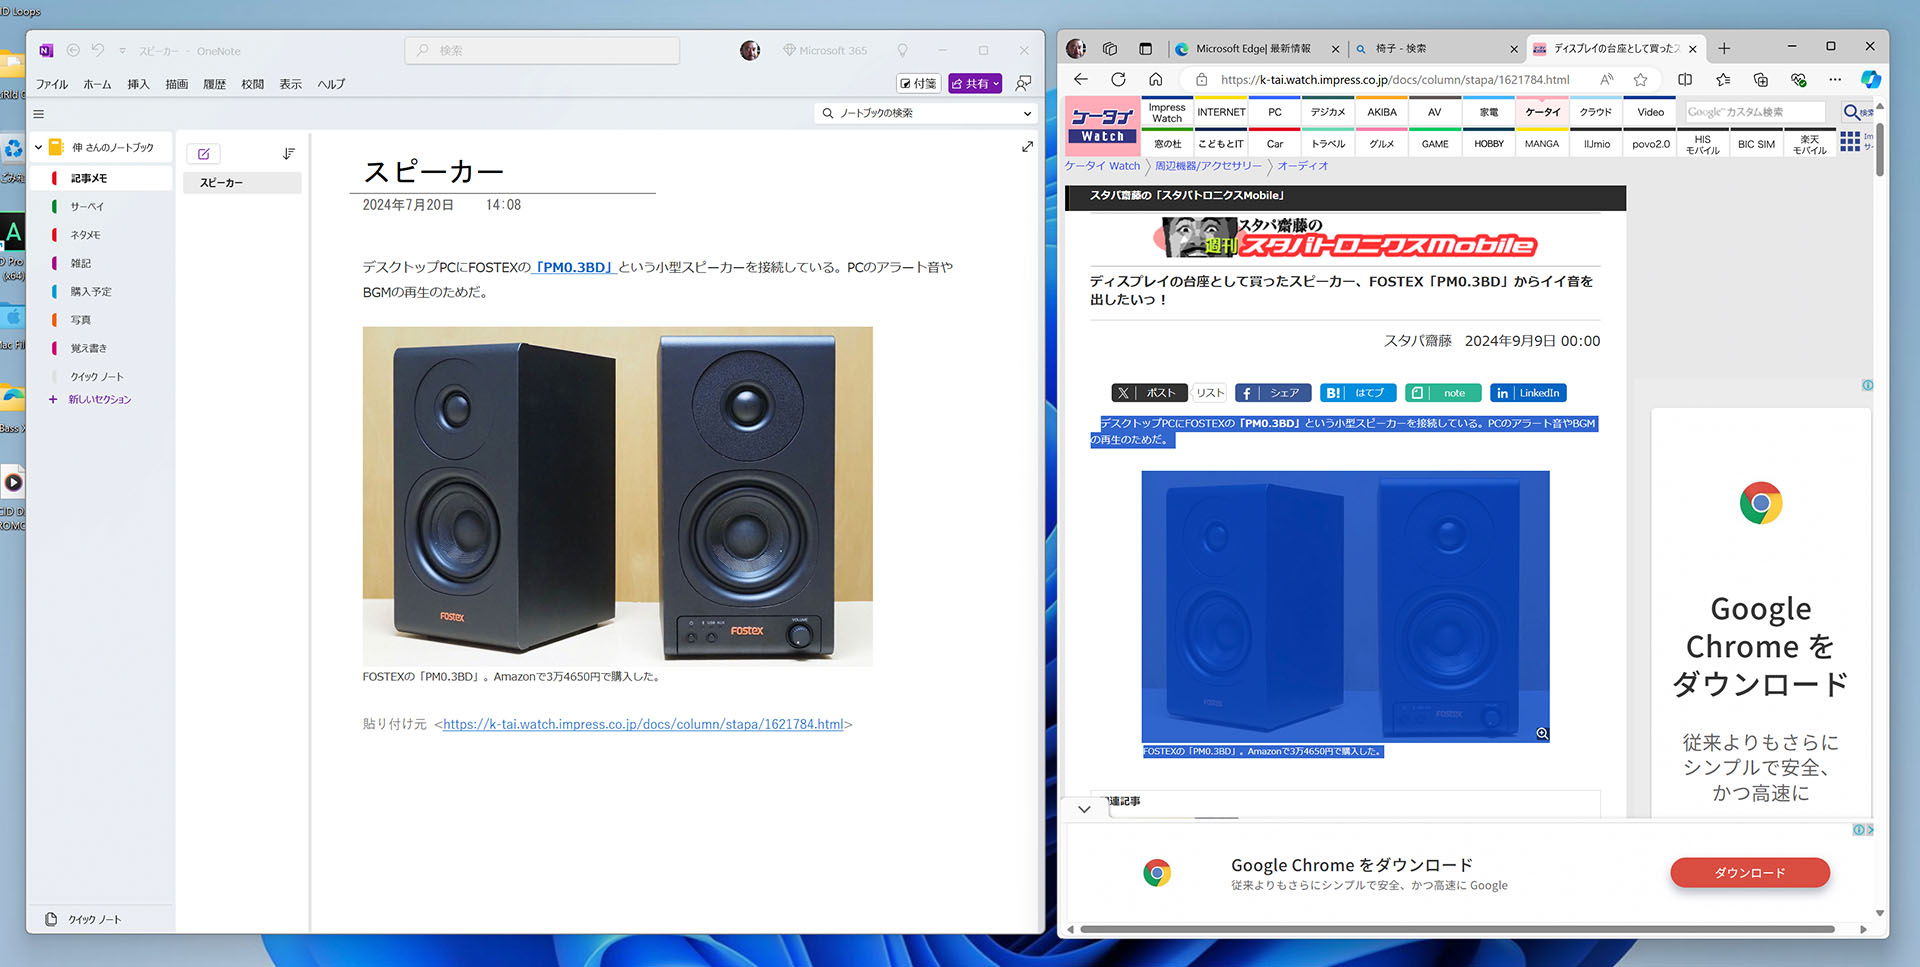Follow the pasted k-tai.watch.impress.co.jp link in OneNote

[x=643, y=723]
